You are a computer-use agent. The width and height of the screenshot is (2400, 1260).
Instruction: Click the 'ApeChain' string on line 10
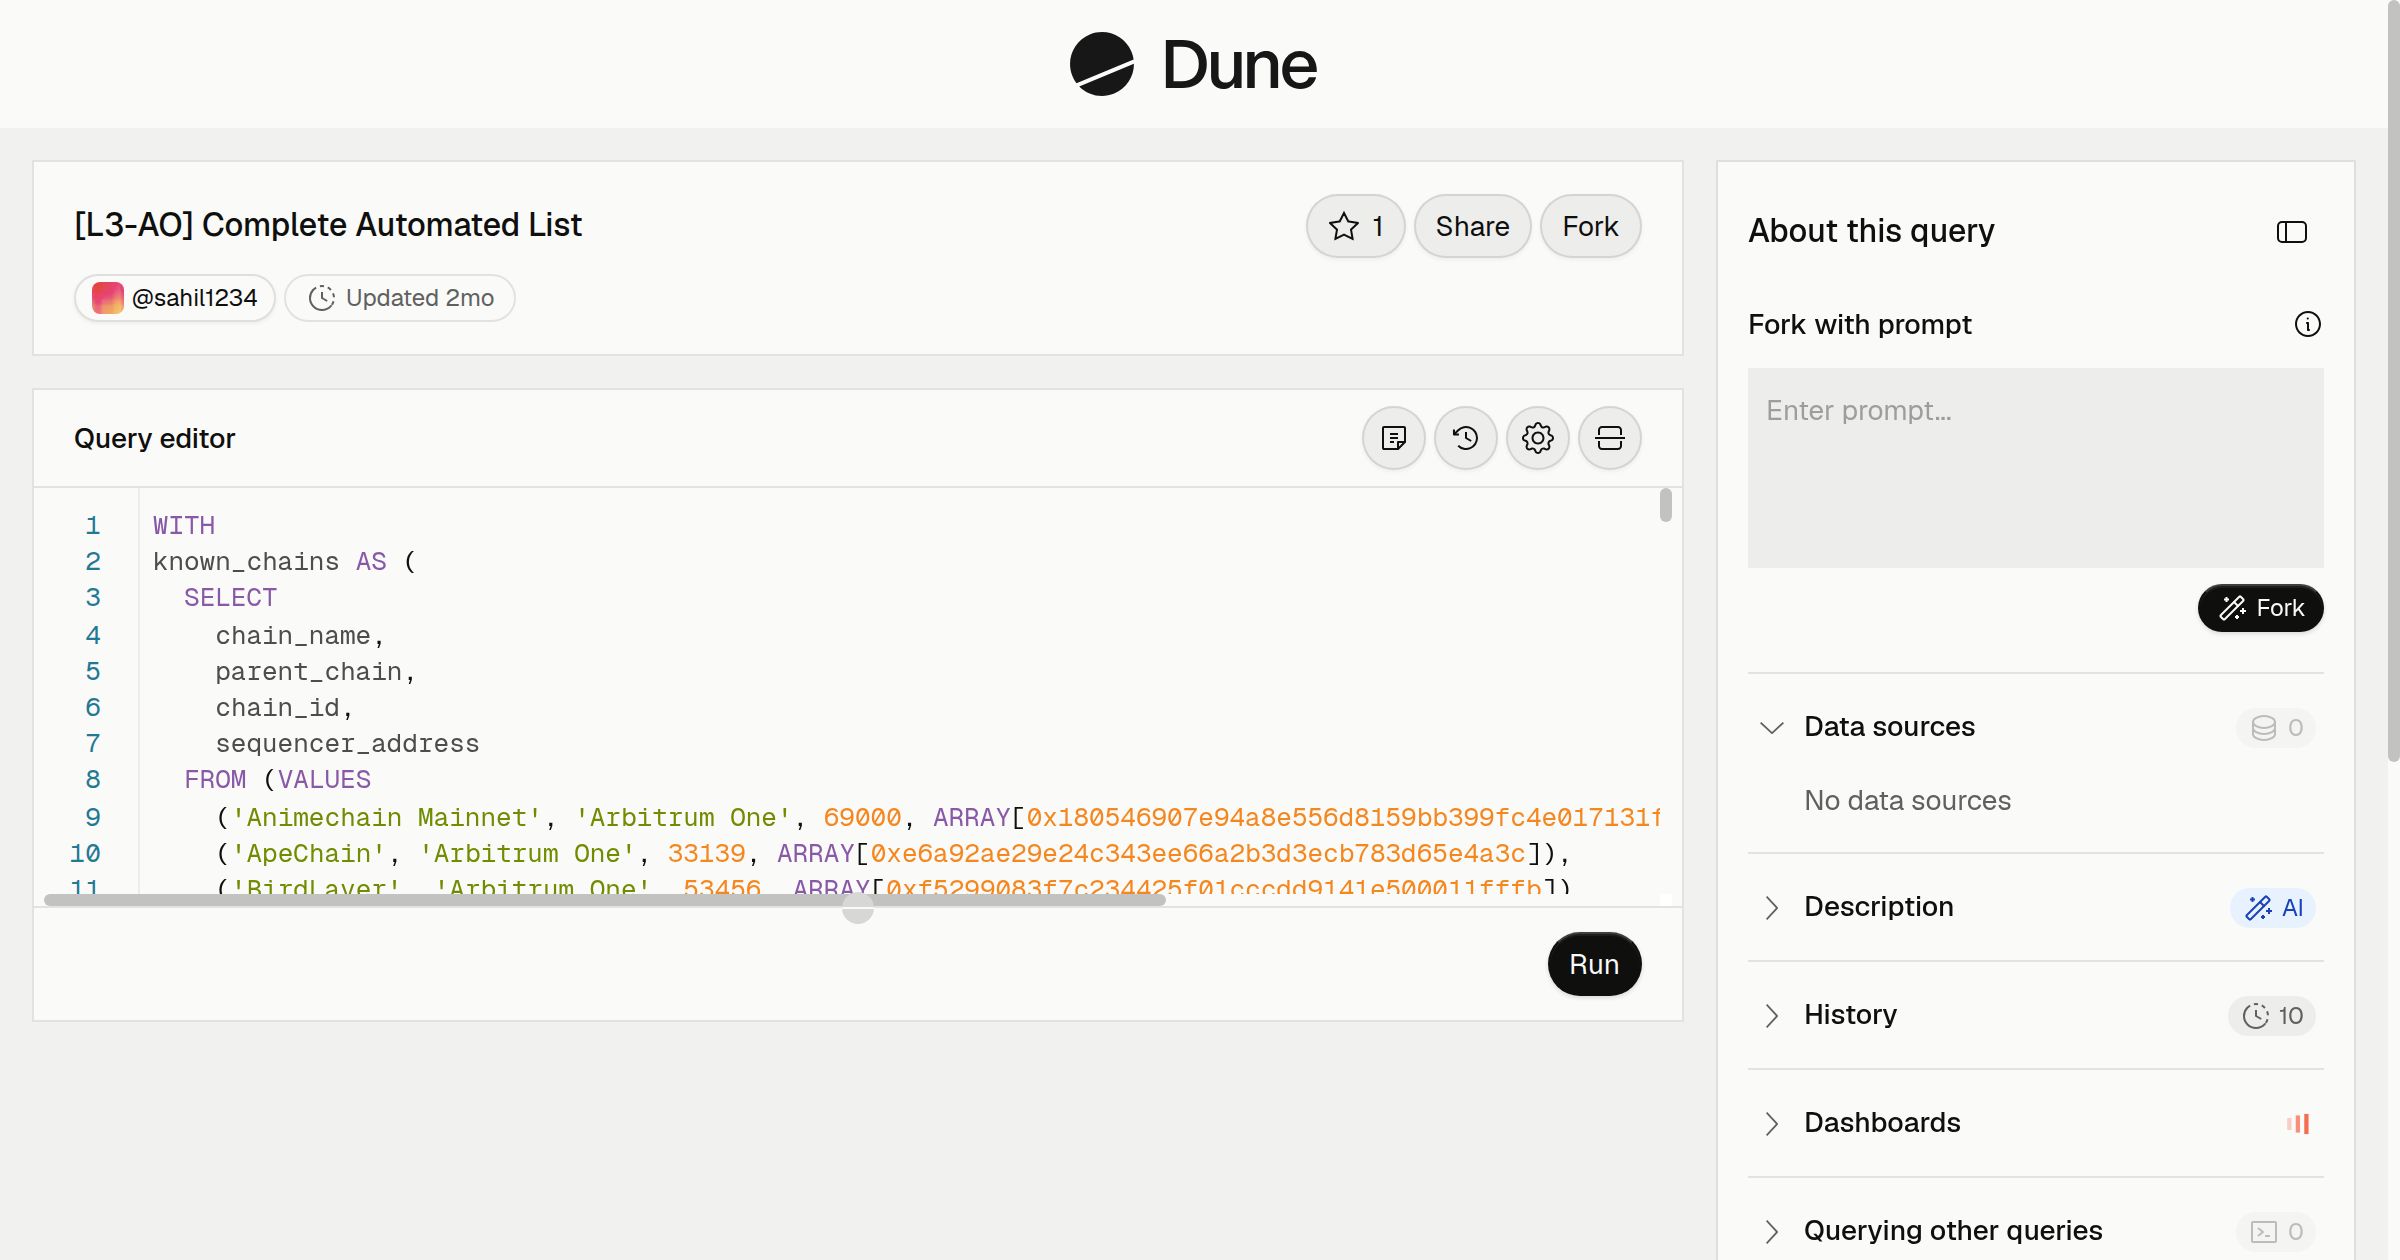click(x=309, y=854)
